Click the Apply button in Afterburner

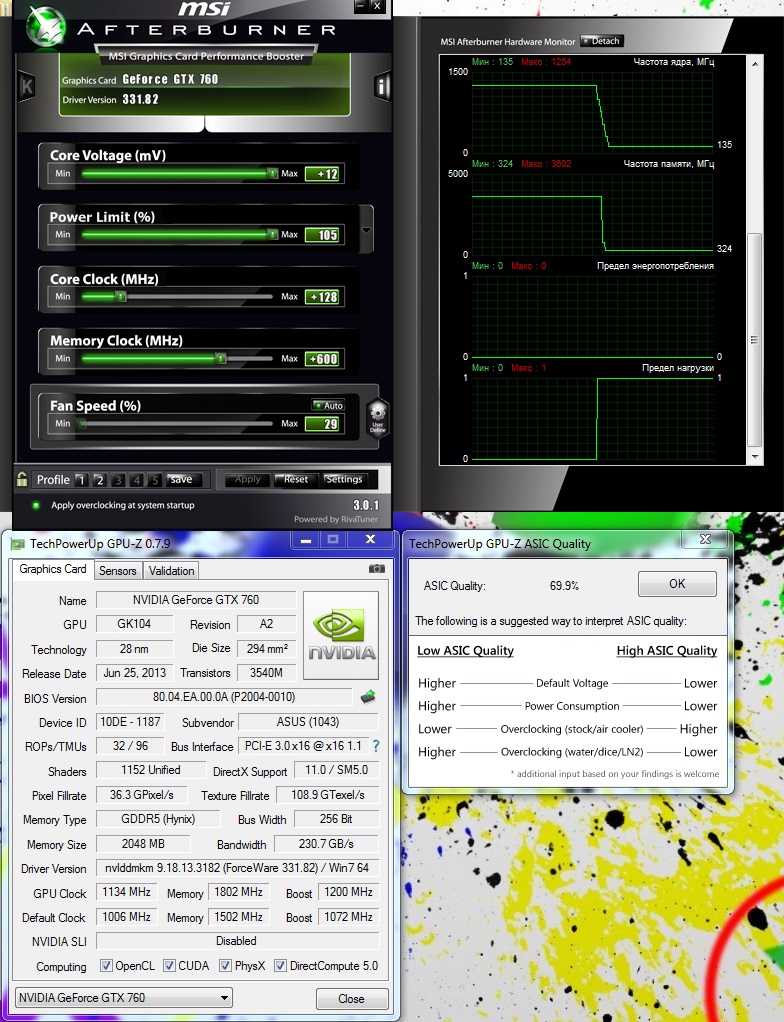pos(248,479)
